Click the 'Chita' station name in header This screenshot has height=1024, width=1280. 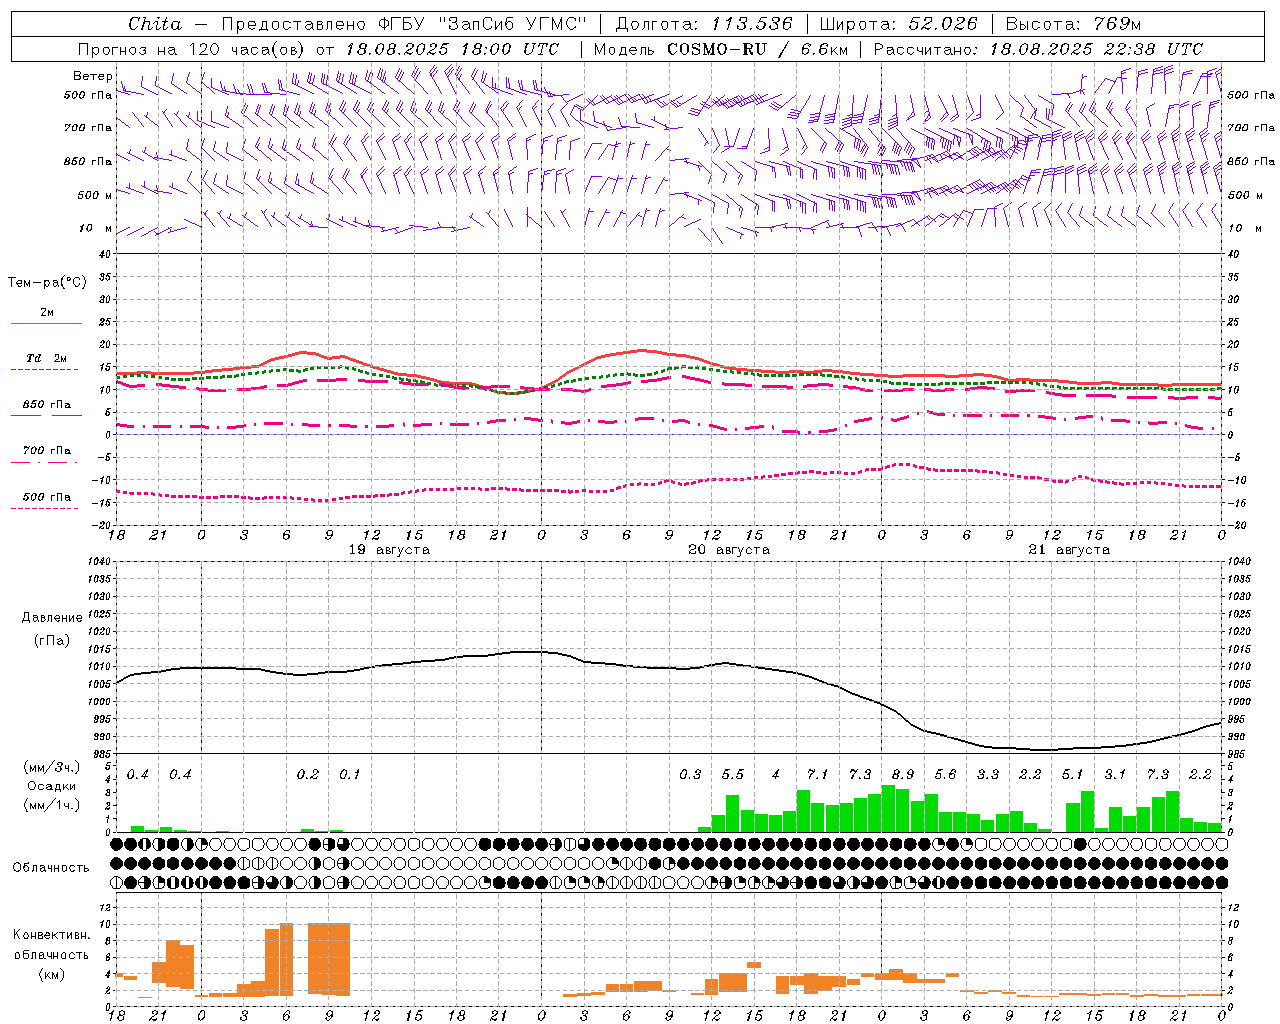click(155, 24)
